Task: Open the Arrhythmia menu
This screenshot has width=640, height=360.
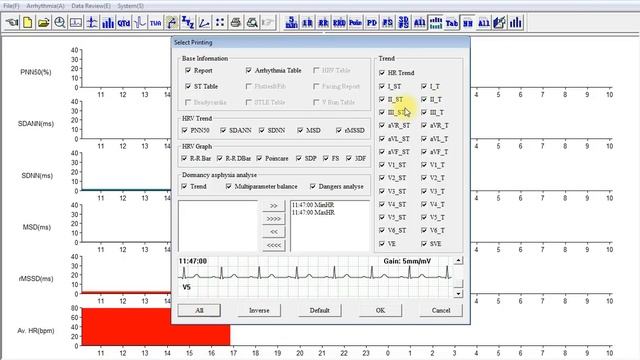Action: (x=45, y=6)
